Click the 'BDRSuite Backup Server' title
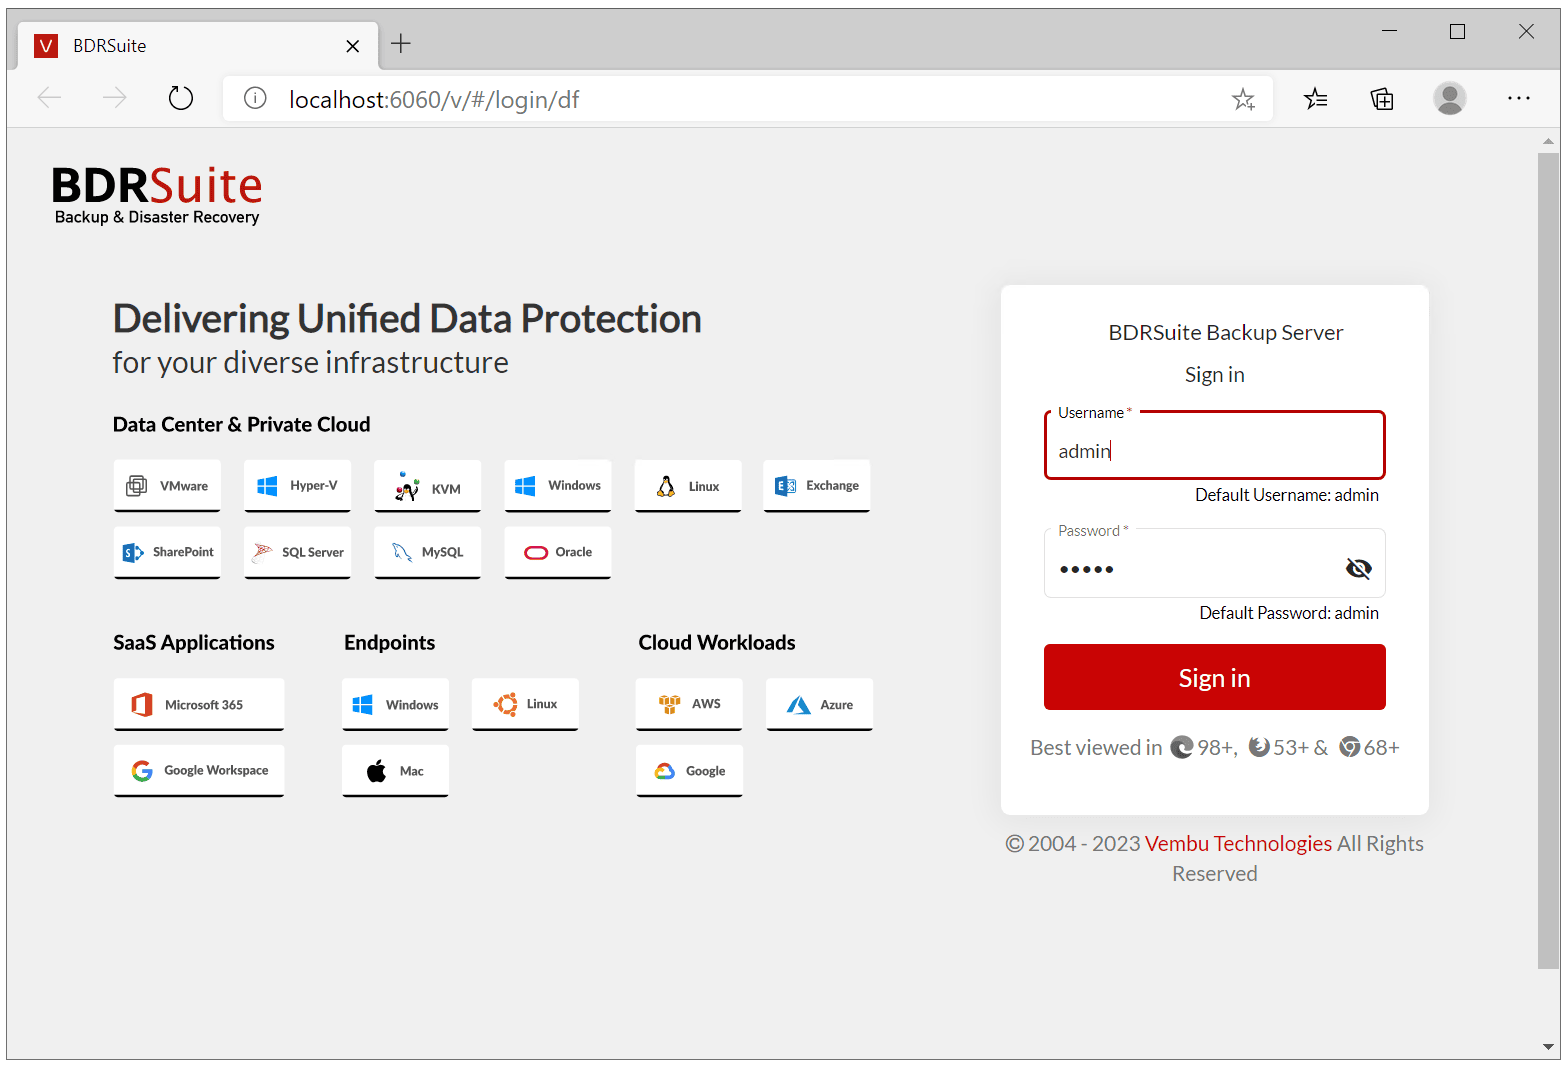Image resolution: width=1563 pixels, height=1066 pixels. (1225, 333)
